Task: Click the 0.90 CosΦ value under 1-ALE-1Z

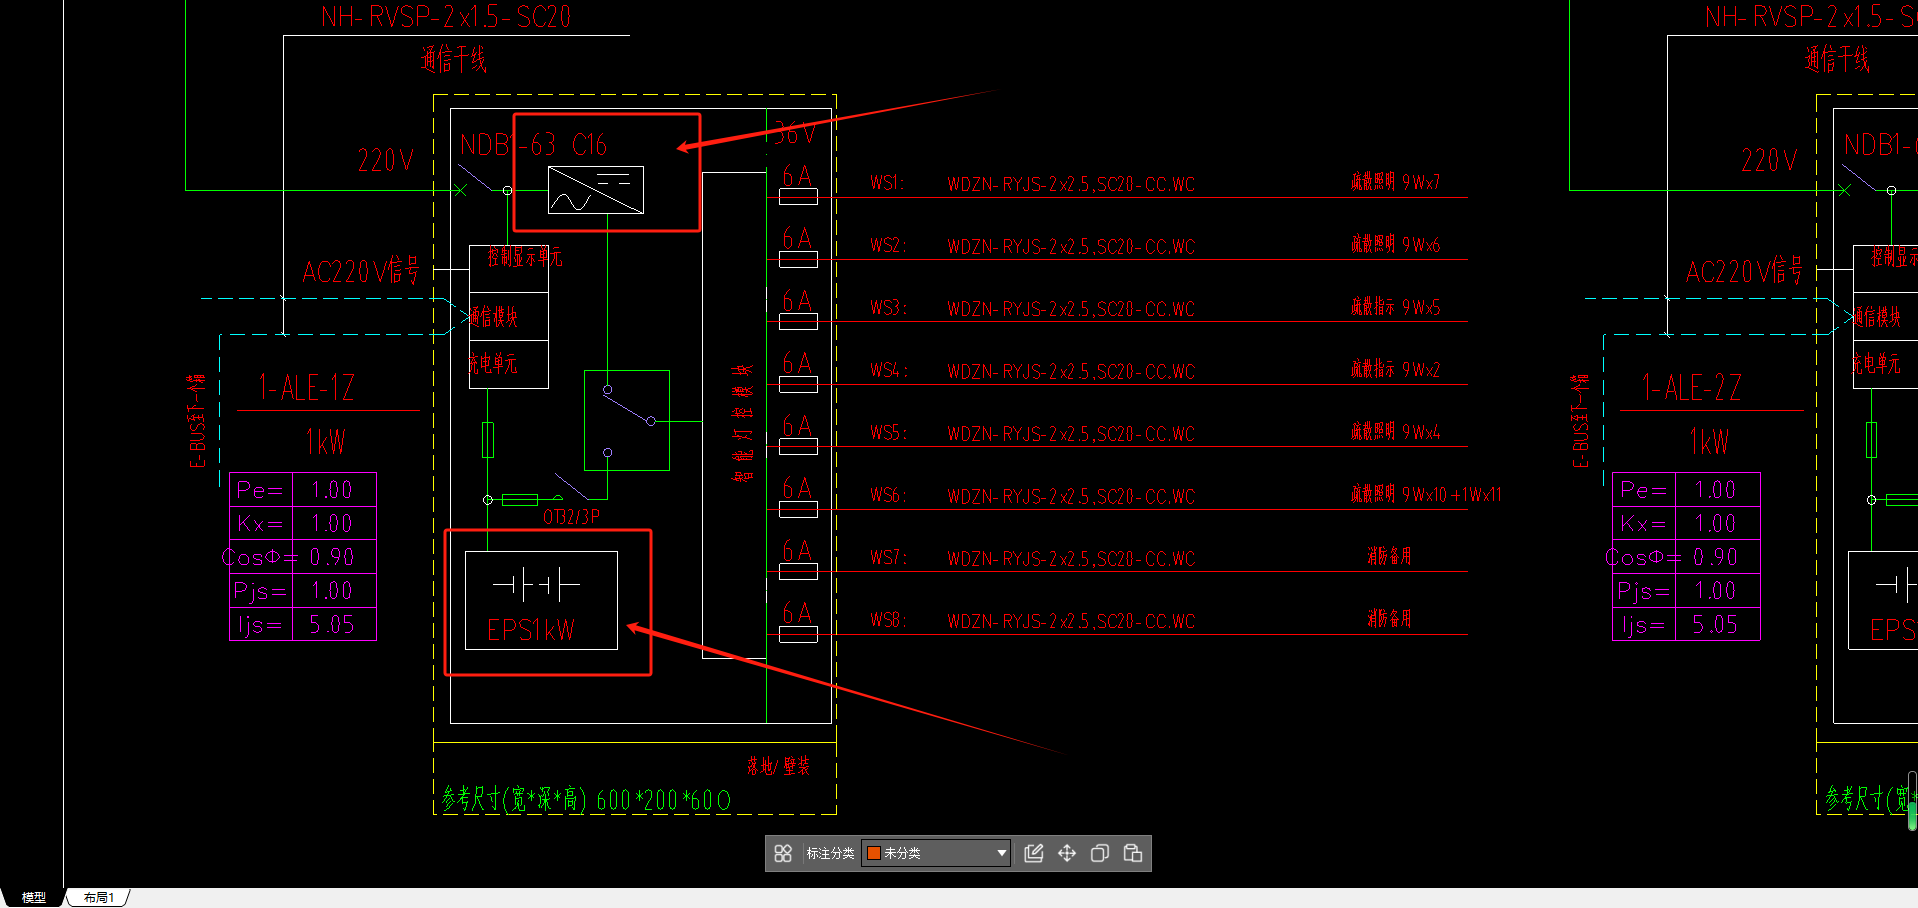Action: pos(332,557)
